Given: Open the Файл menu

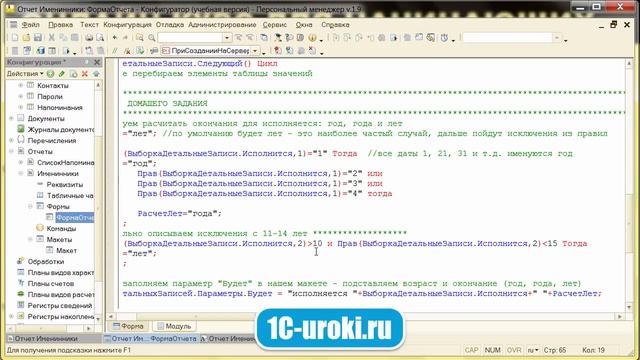Looking at the screenshot, I should click(x=31, y=24).
